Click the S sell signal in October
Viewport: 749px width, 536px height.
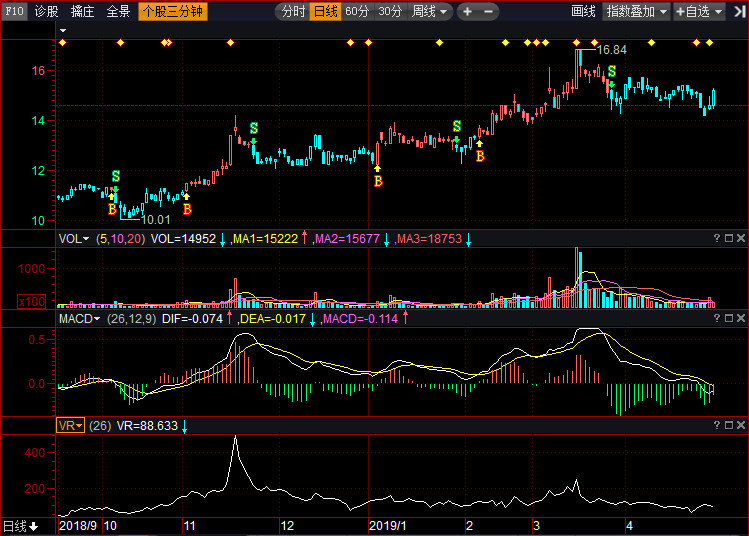point(116,176)
